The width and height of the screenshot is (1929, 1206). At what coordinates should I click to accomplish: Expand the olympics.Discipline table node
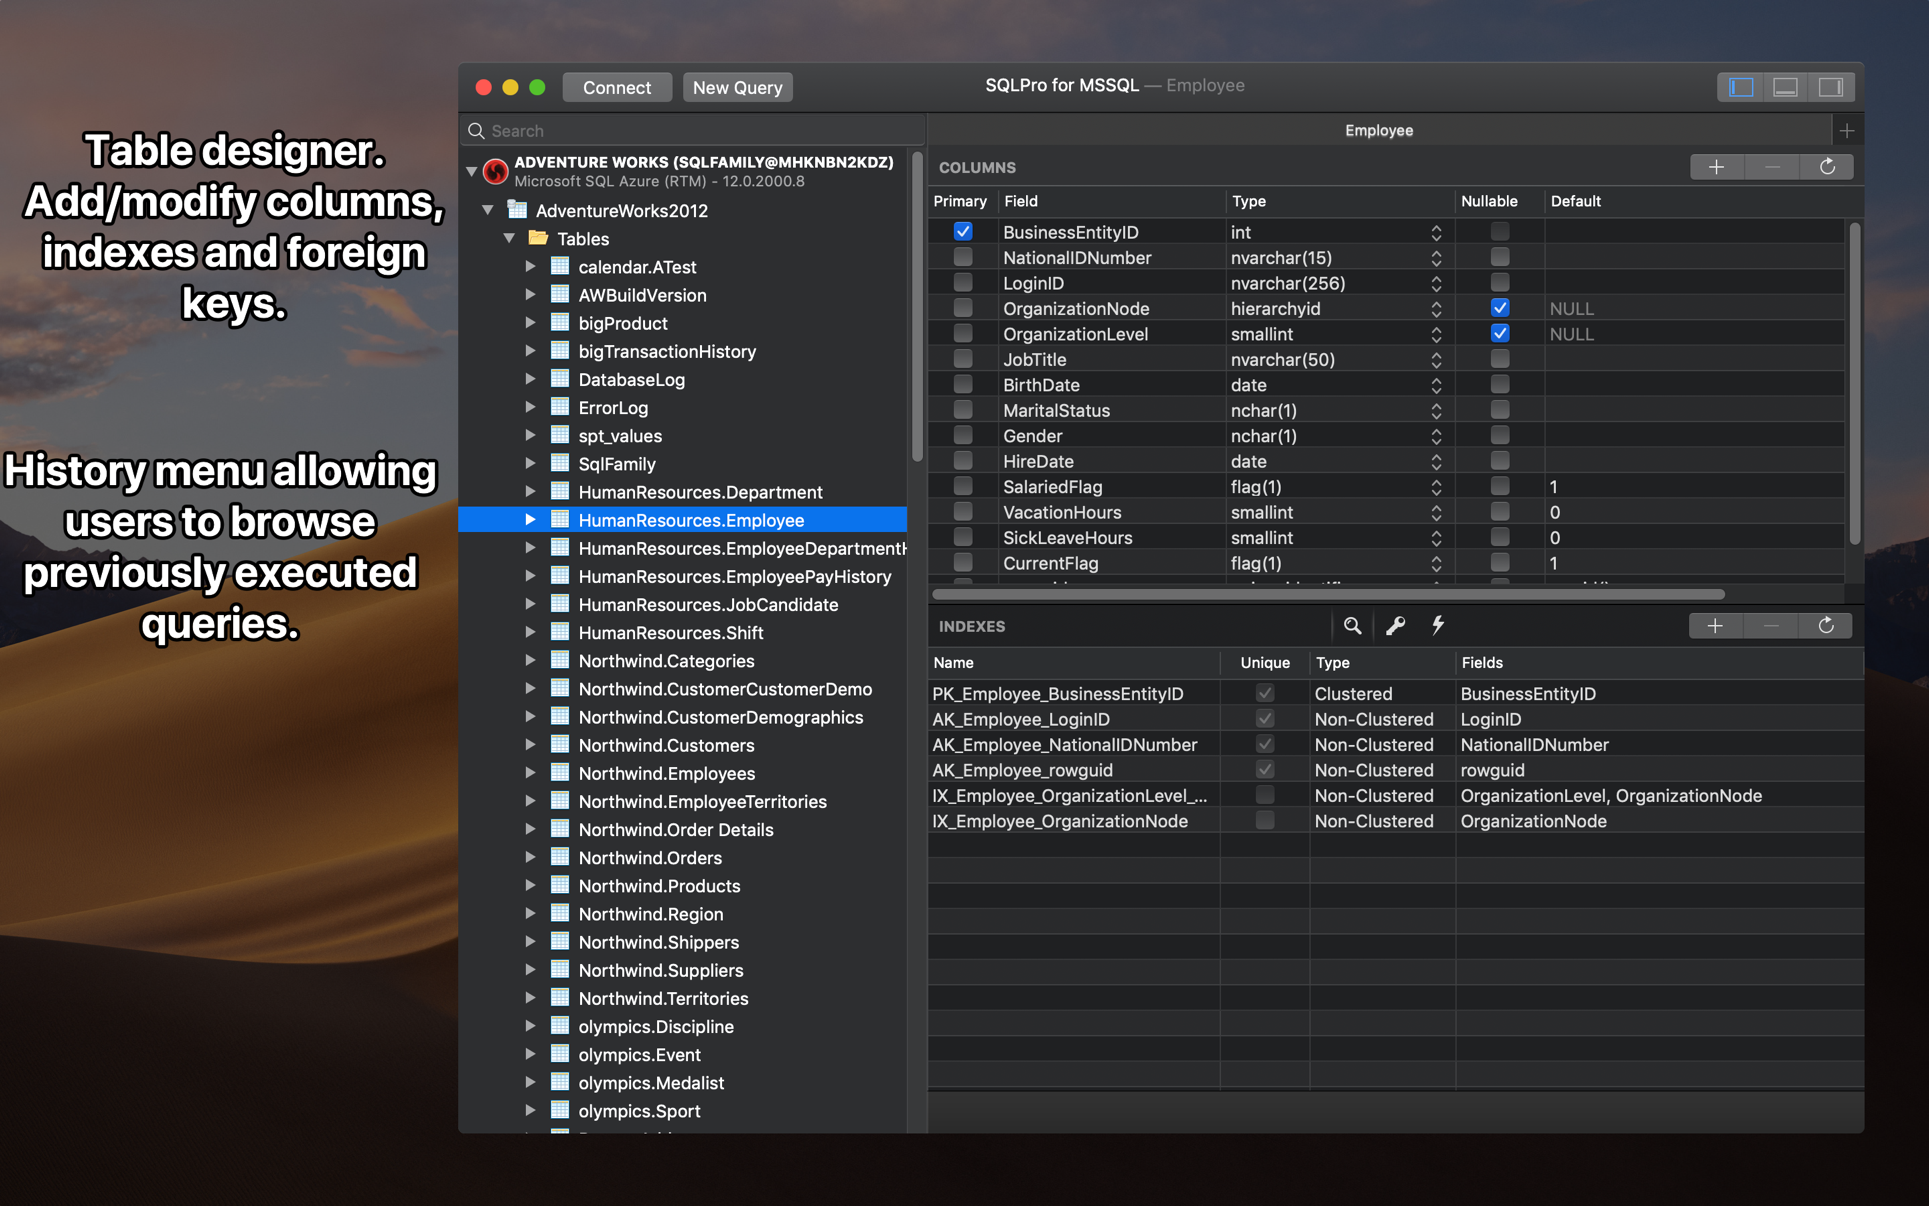532,1025
